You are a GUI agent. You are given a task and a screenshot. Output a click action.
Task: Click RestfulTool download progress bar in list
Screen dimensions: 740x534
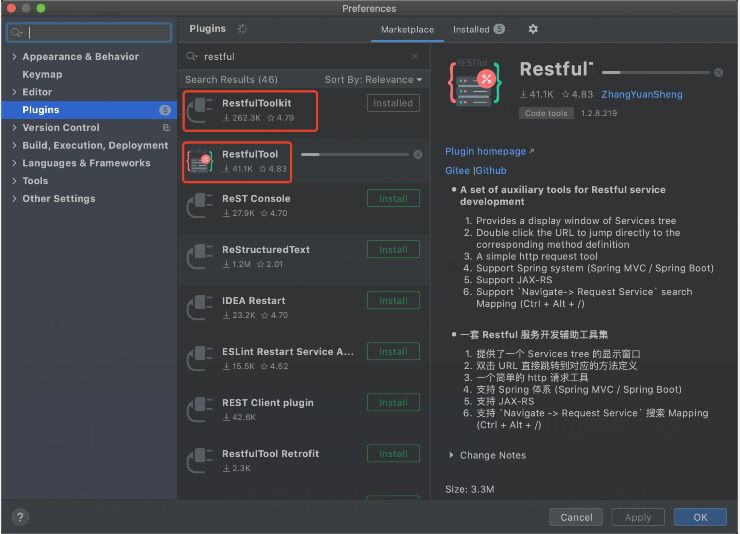(x=355, y=154)
